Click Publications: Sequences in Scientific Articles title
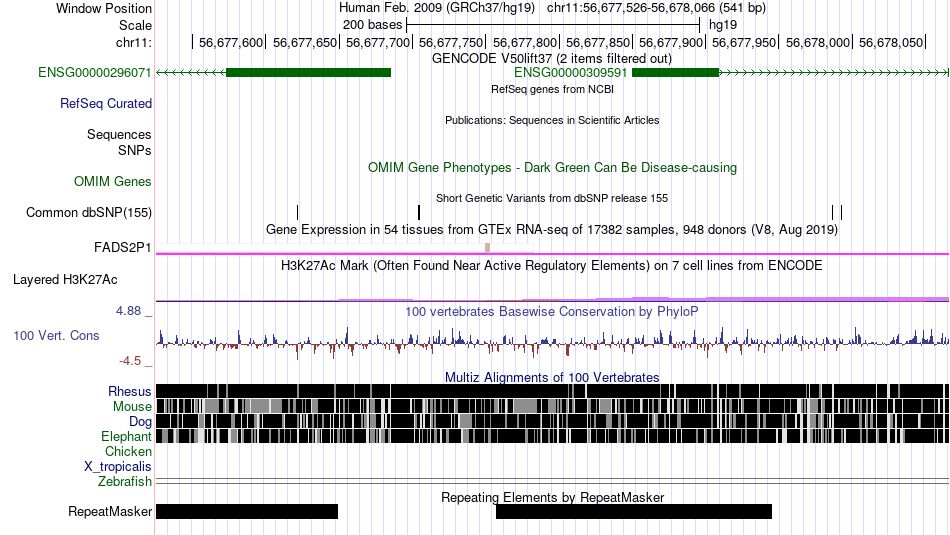The width and height of the screenshot is (950, 535). pos(552,120)
